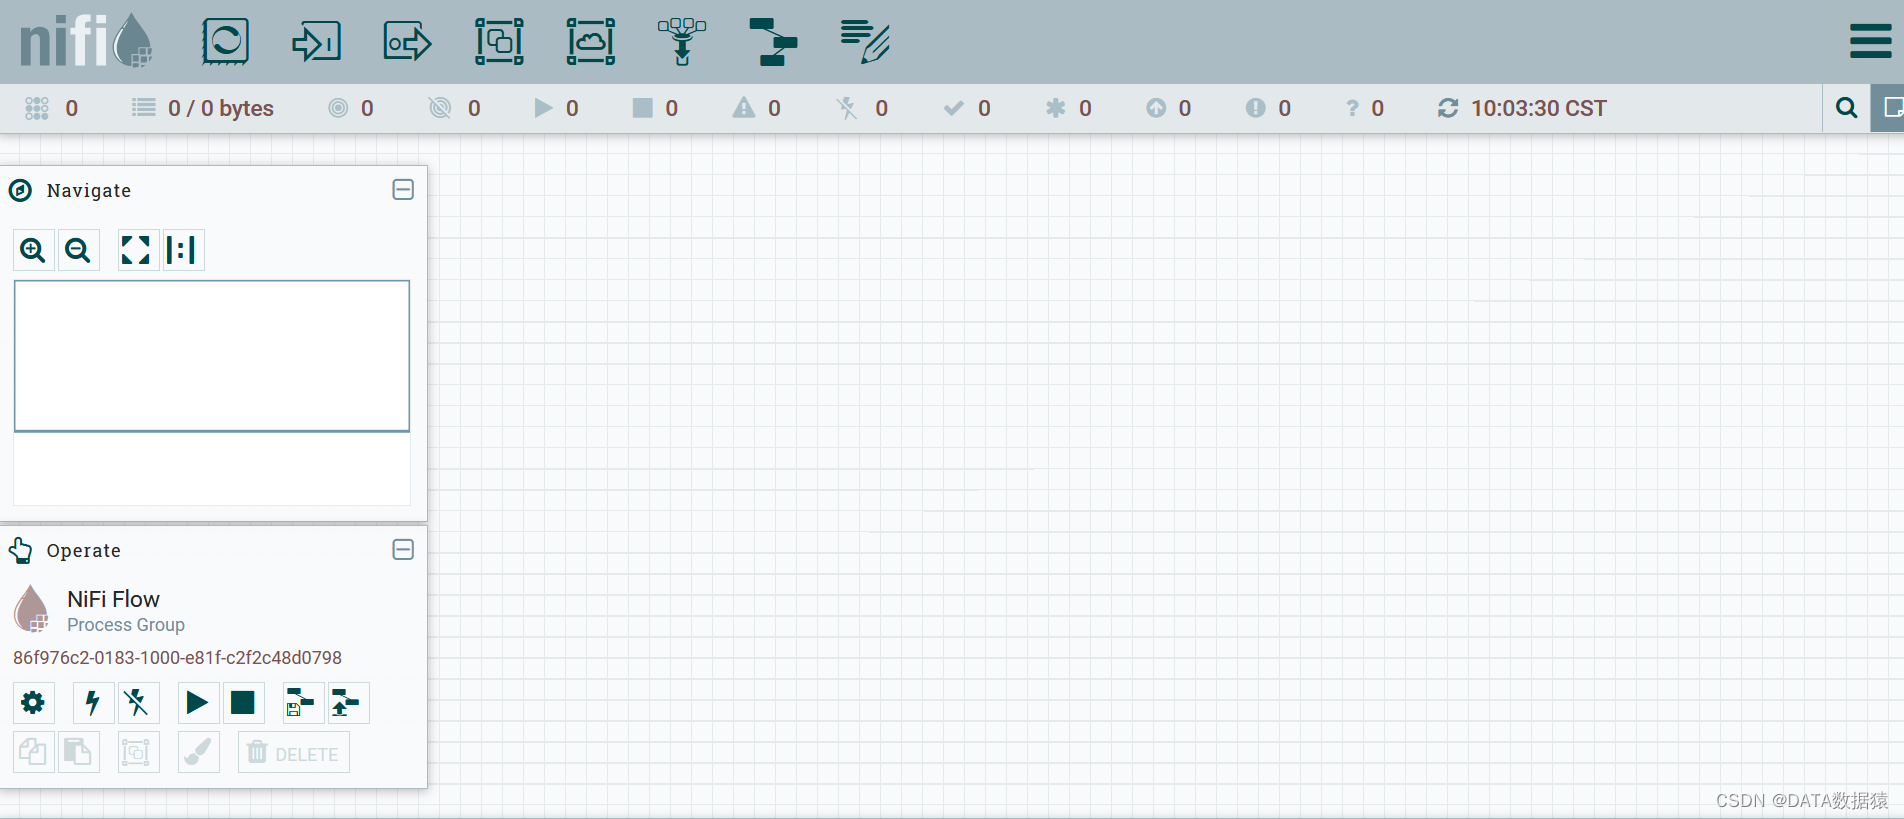Click the process group ID text
This screenshot has width=1904, height=819.
pos(177,658)
